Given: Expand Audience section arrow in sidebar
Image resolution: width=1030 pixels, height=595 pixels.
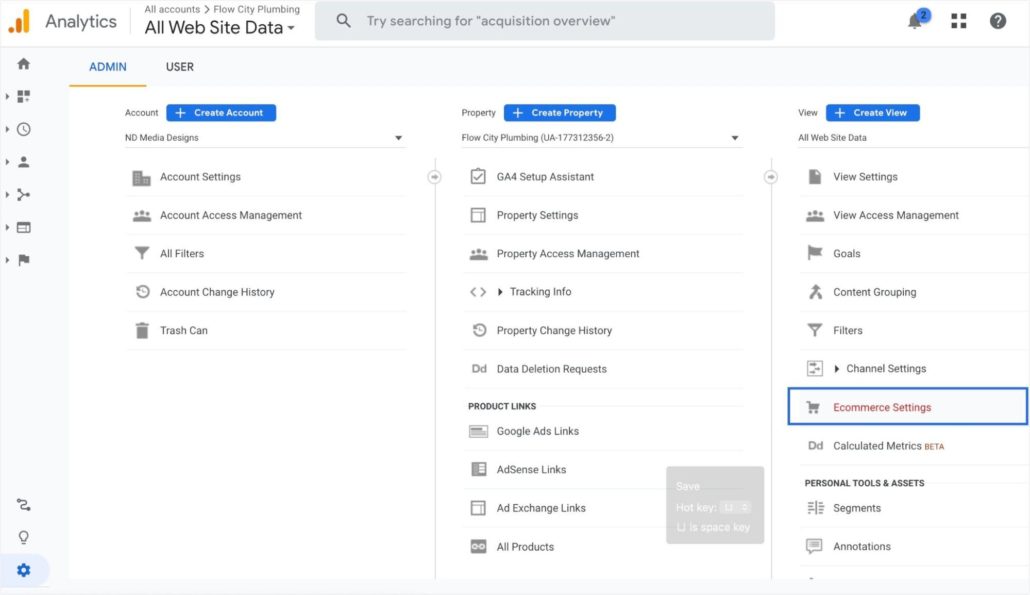Looking at the screenshot, I should tap(7, 162).
